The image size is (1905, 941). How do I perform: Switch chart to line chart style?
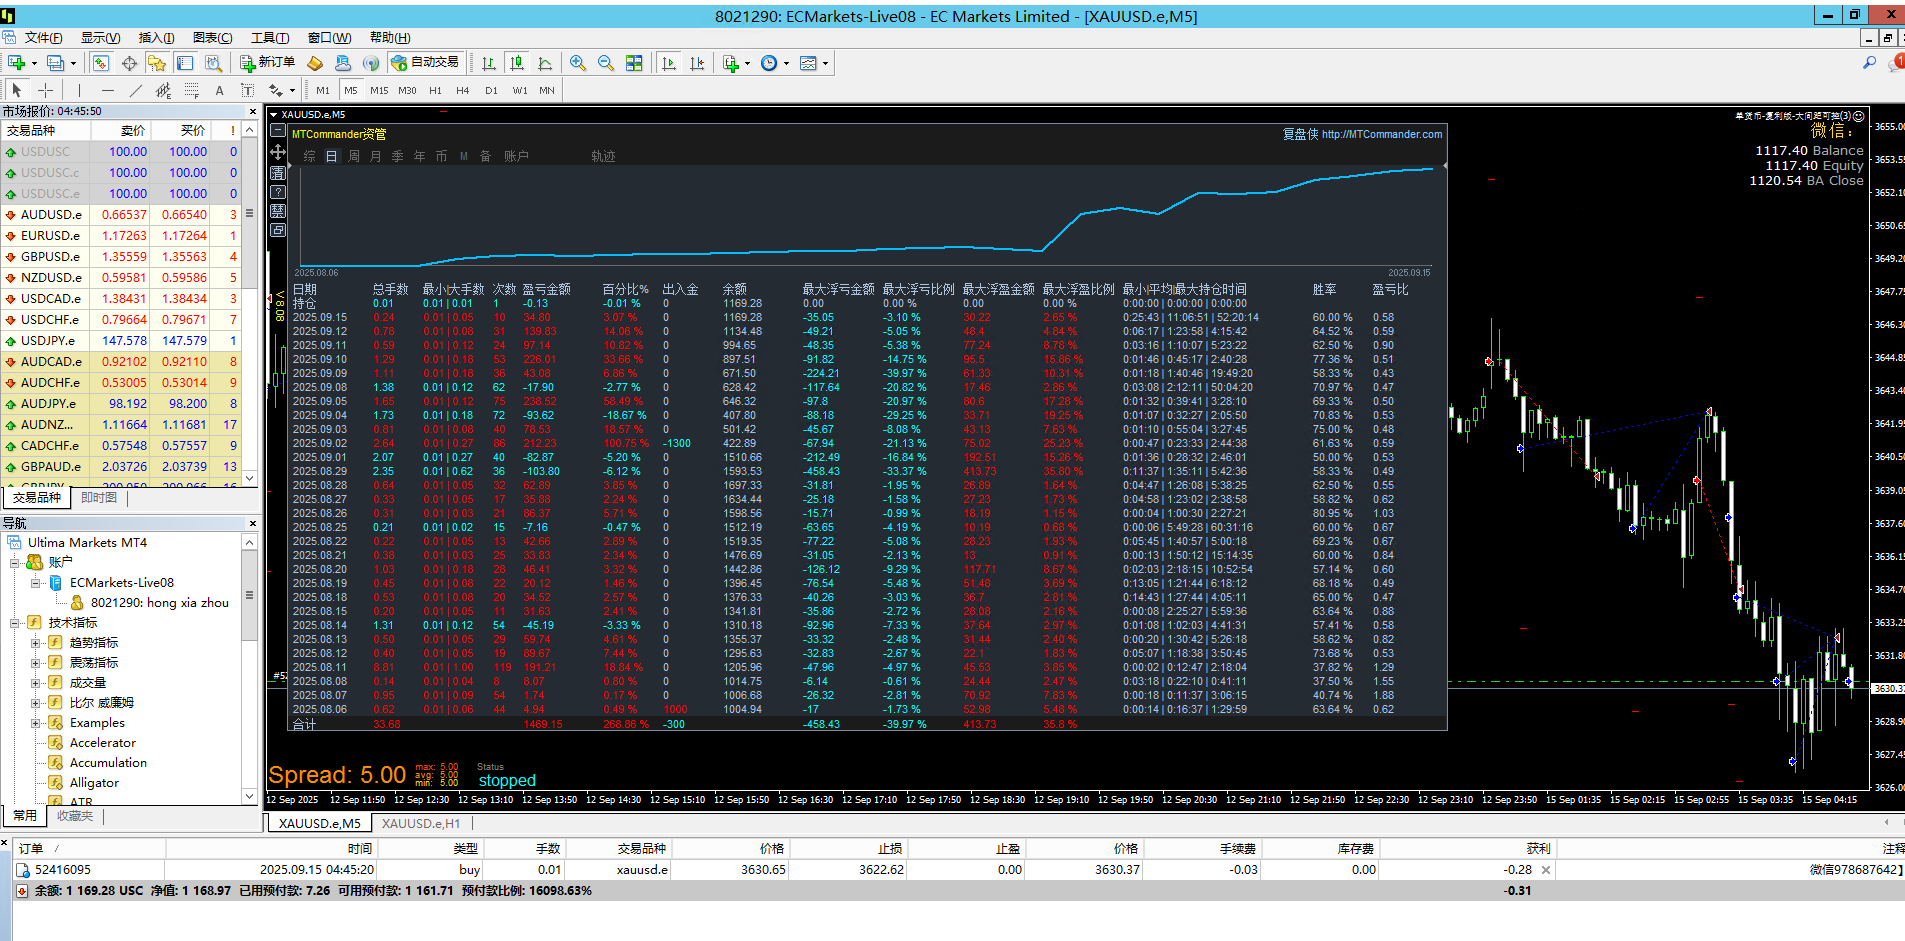click(x=545, y=63)
